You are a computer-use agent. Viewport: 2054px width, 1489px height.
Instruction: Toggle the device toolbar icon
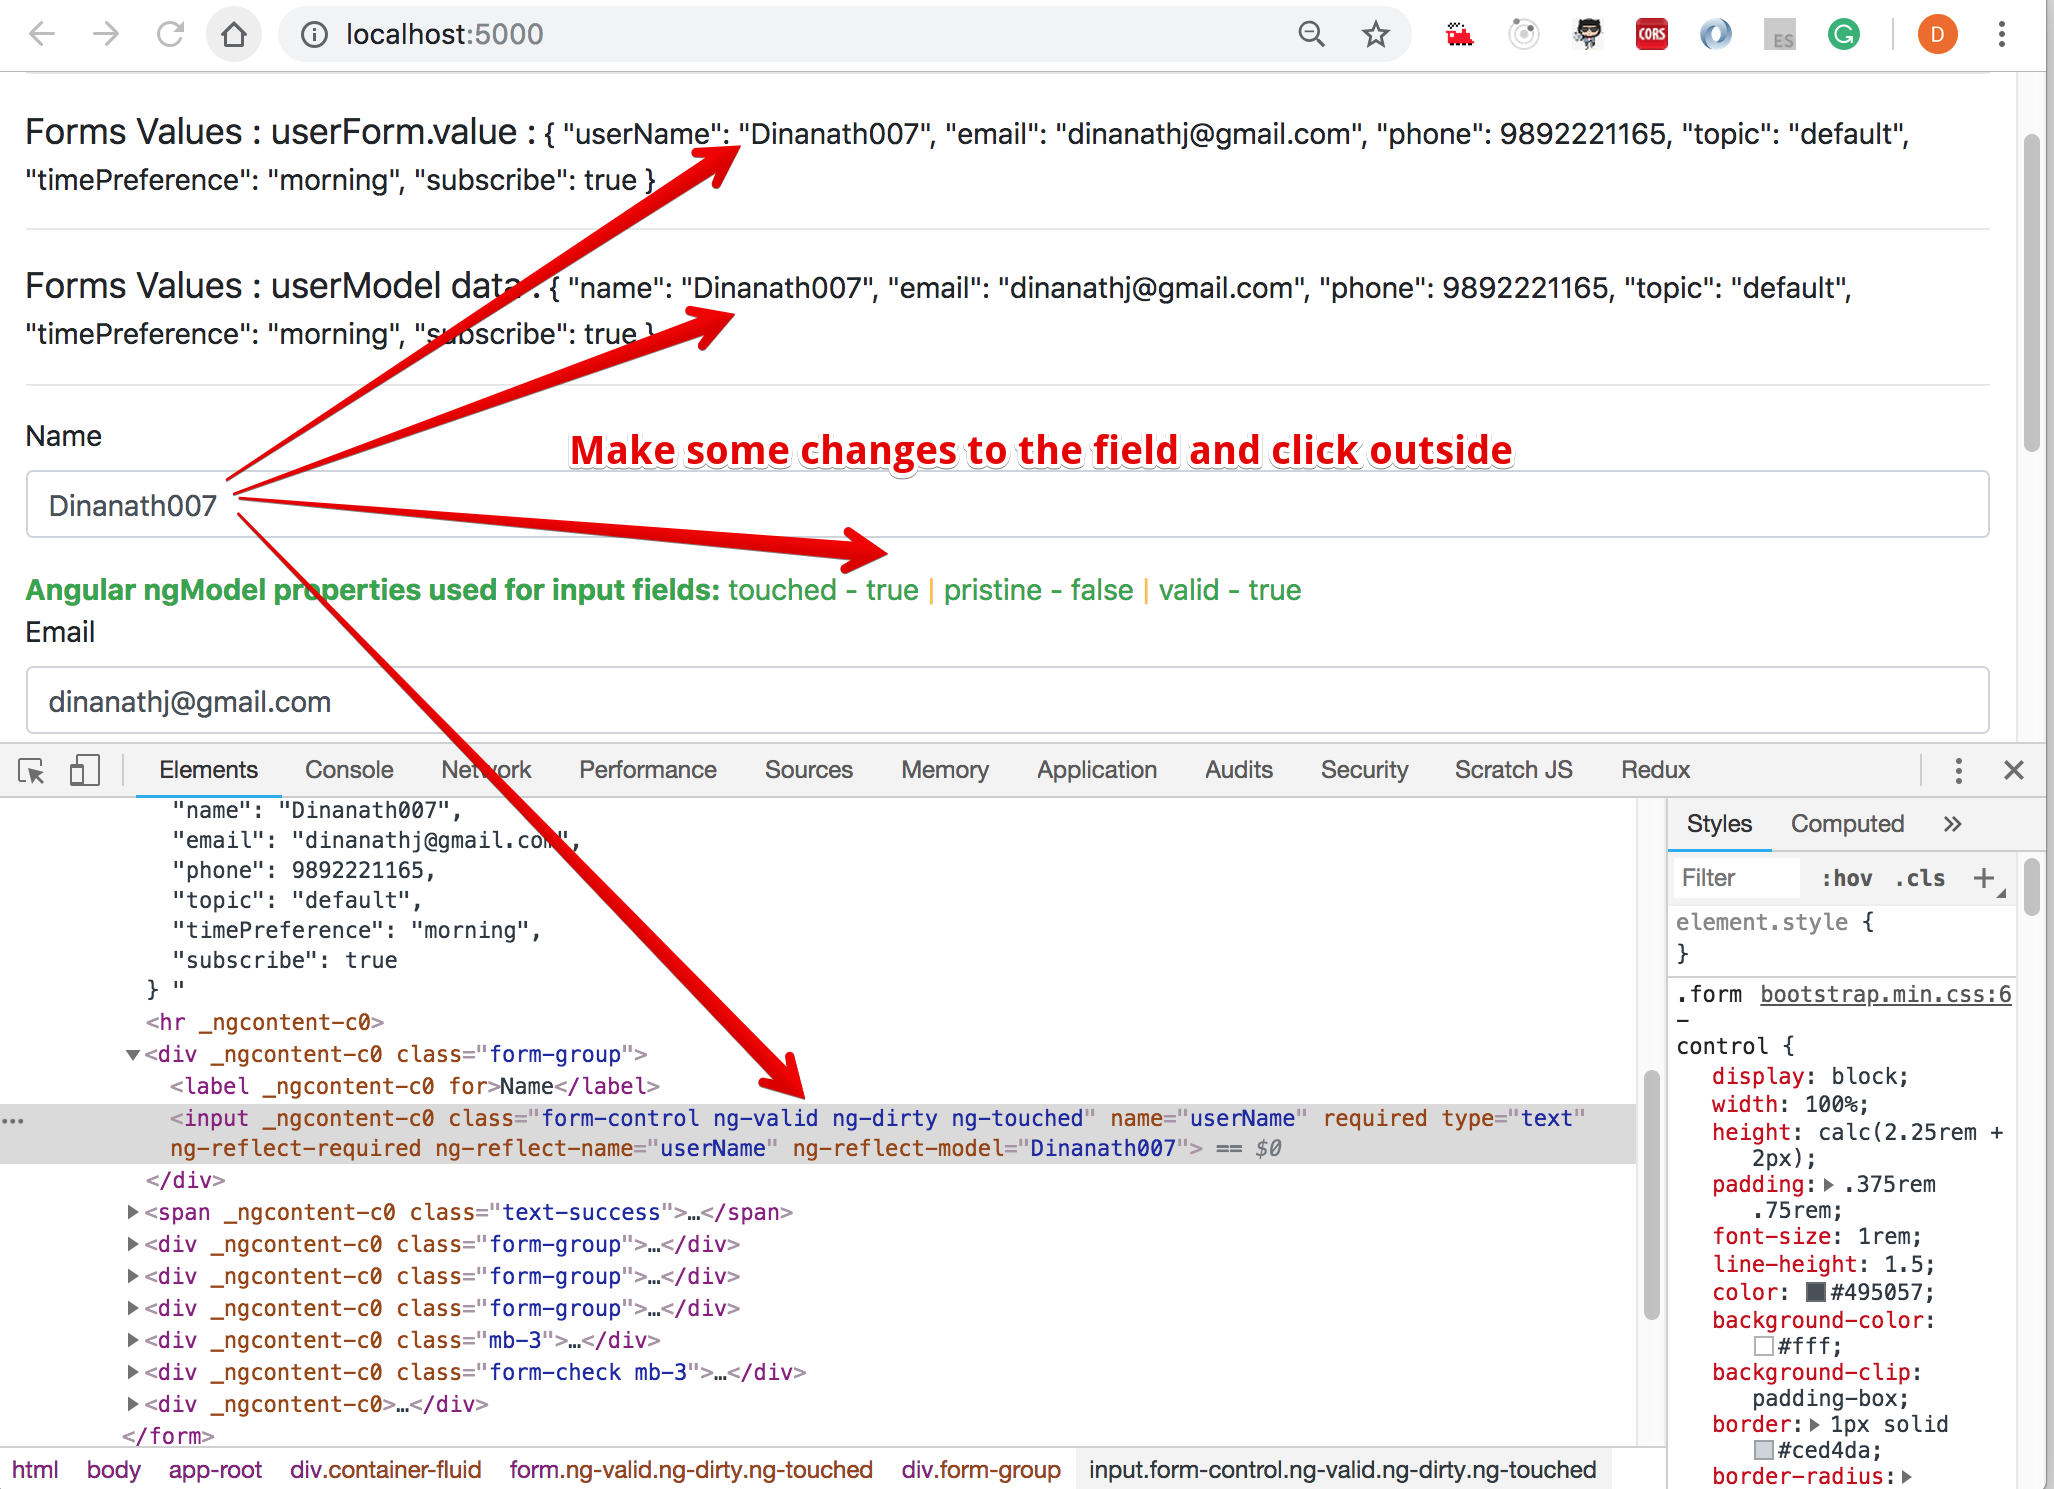(84, 771)
